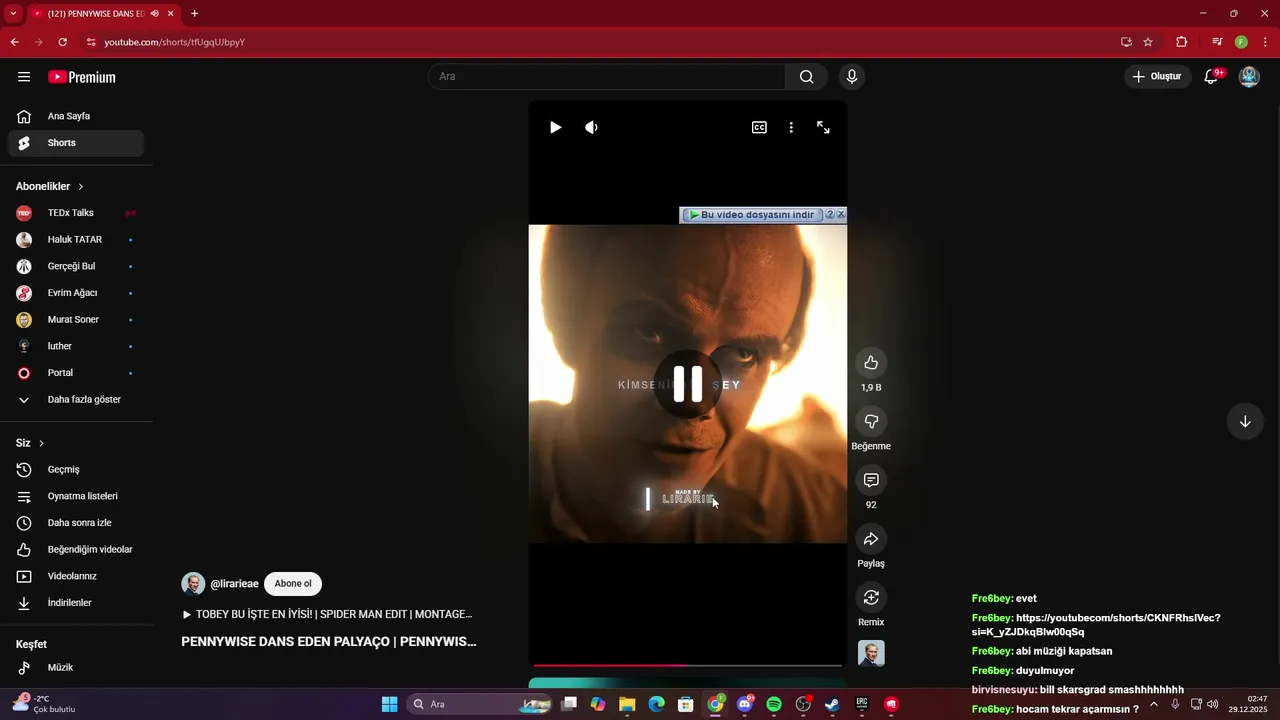Screen dimensions: 1280x720
Task: Open Portal channel in sidebar
Action: (76, 373)
